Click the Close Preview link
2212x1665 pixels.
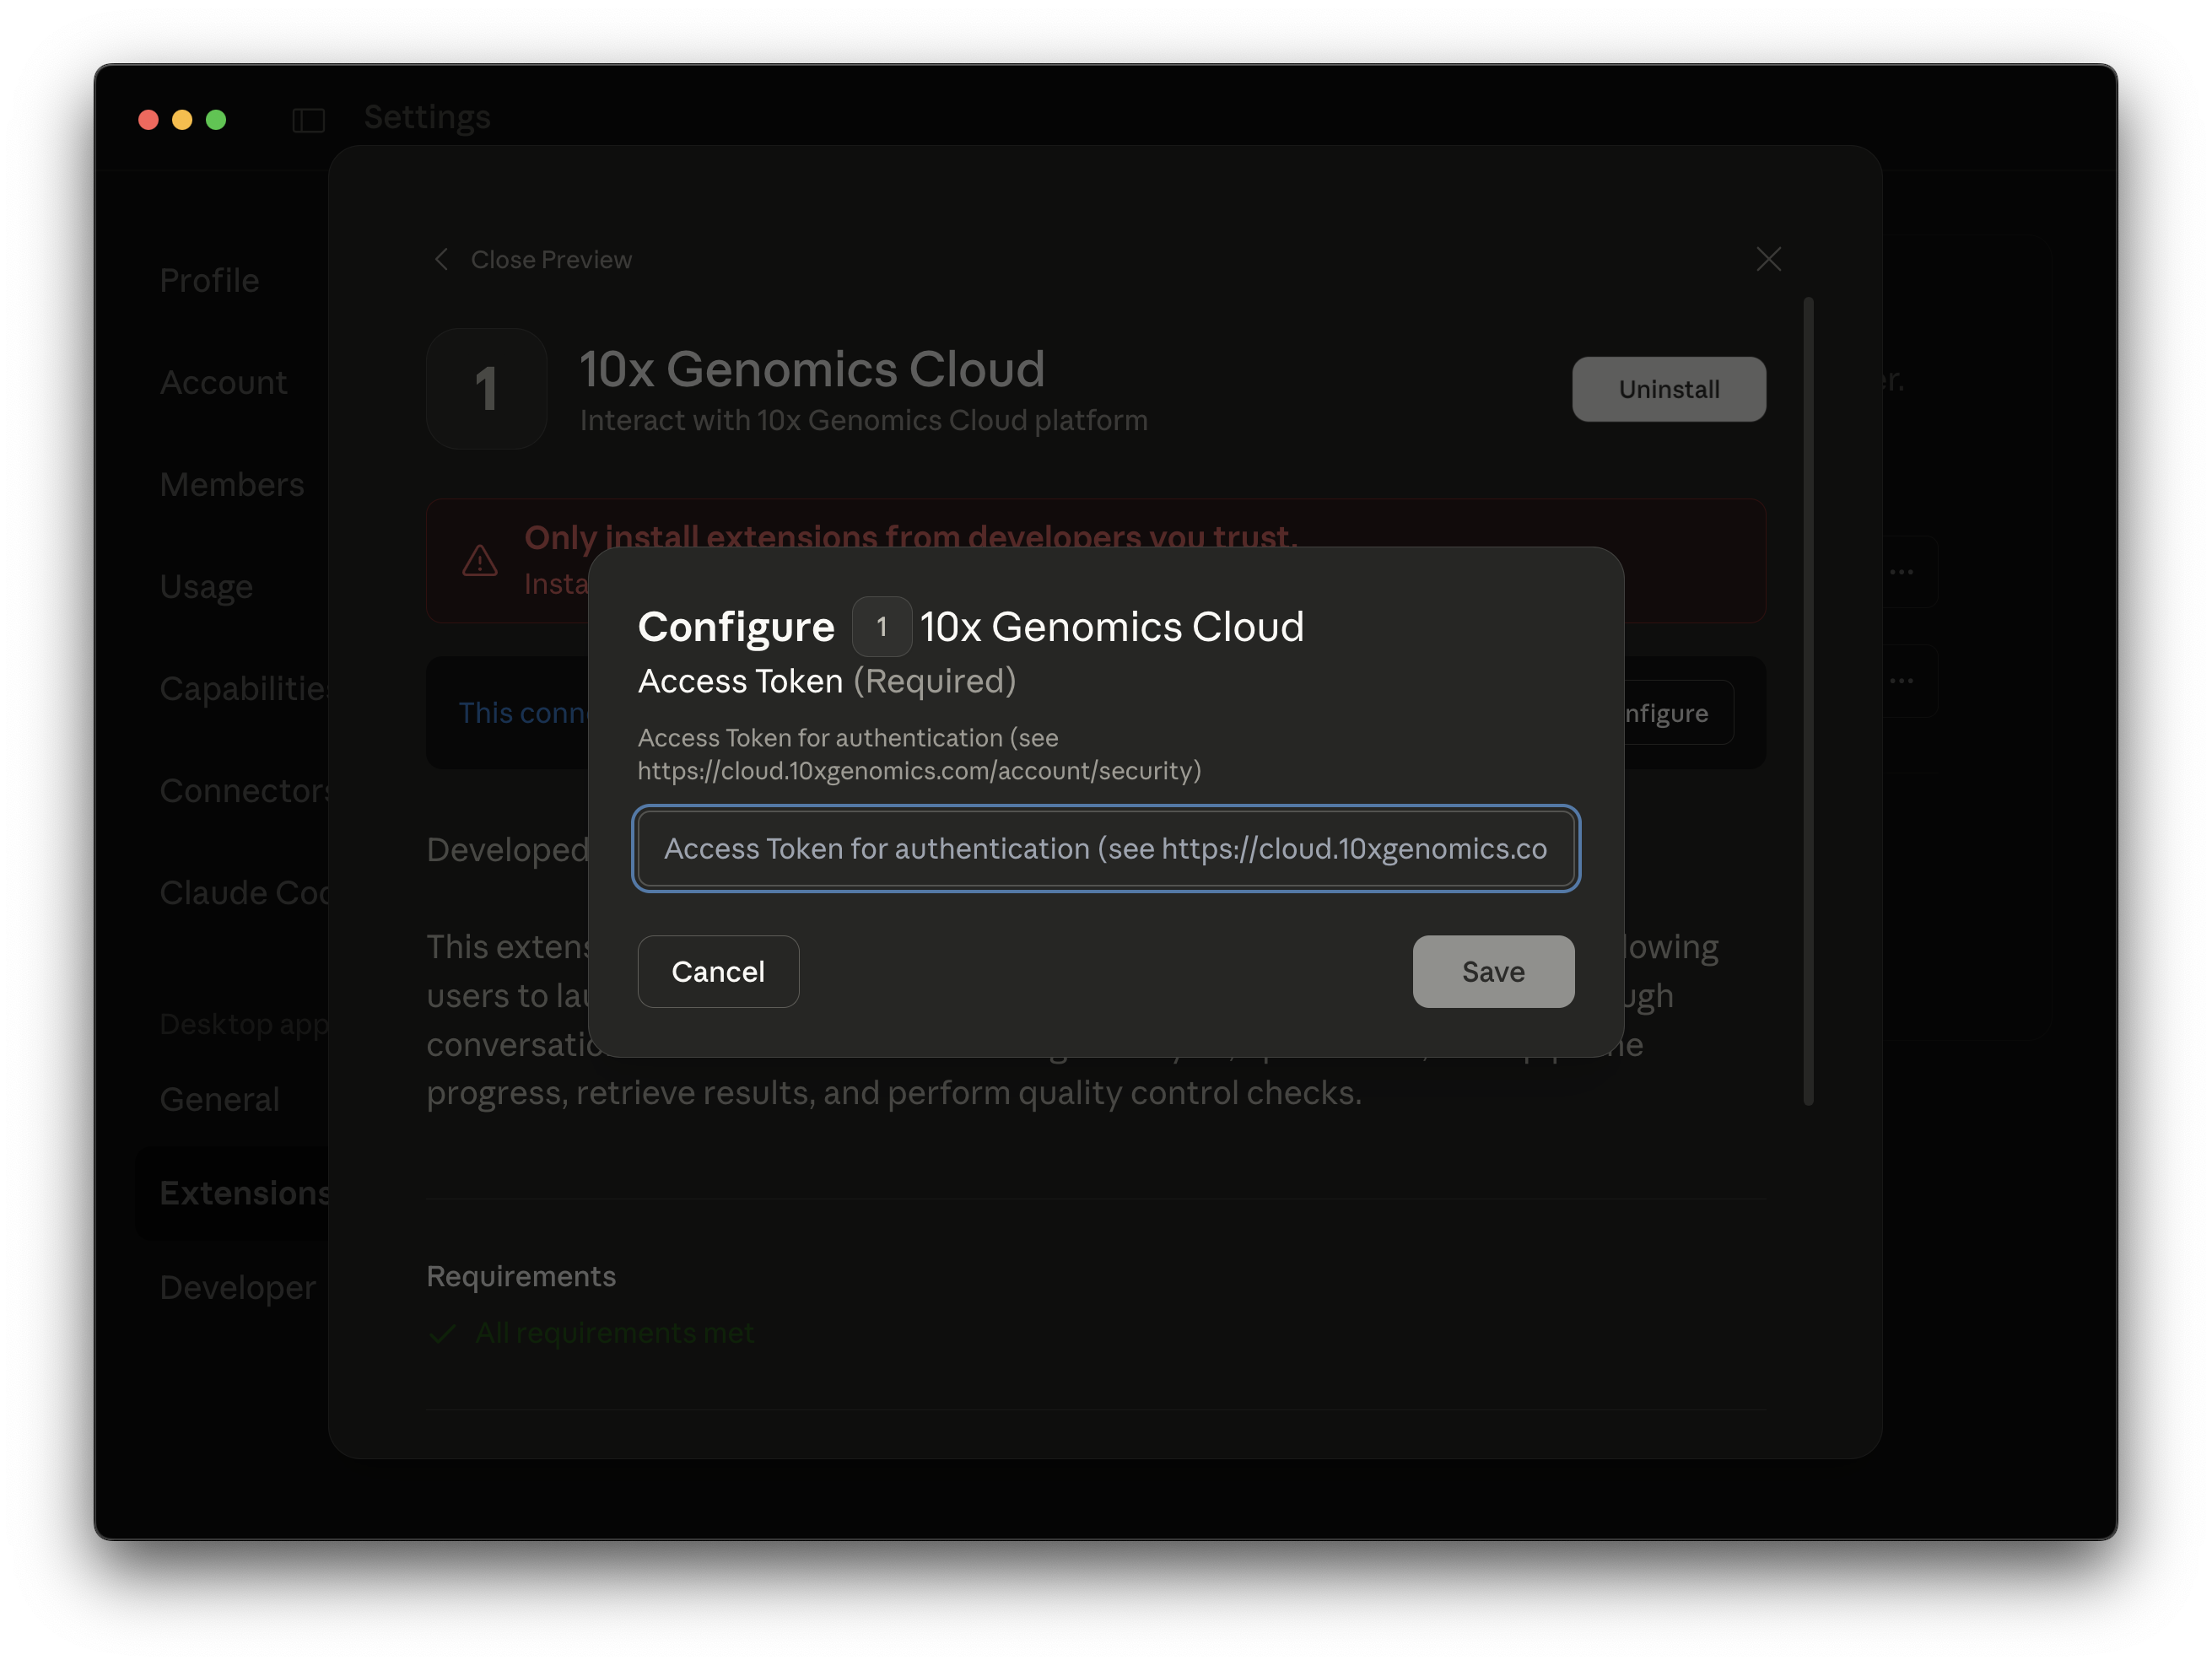[x=551, y=259]
